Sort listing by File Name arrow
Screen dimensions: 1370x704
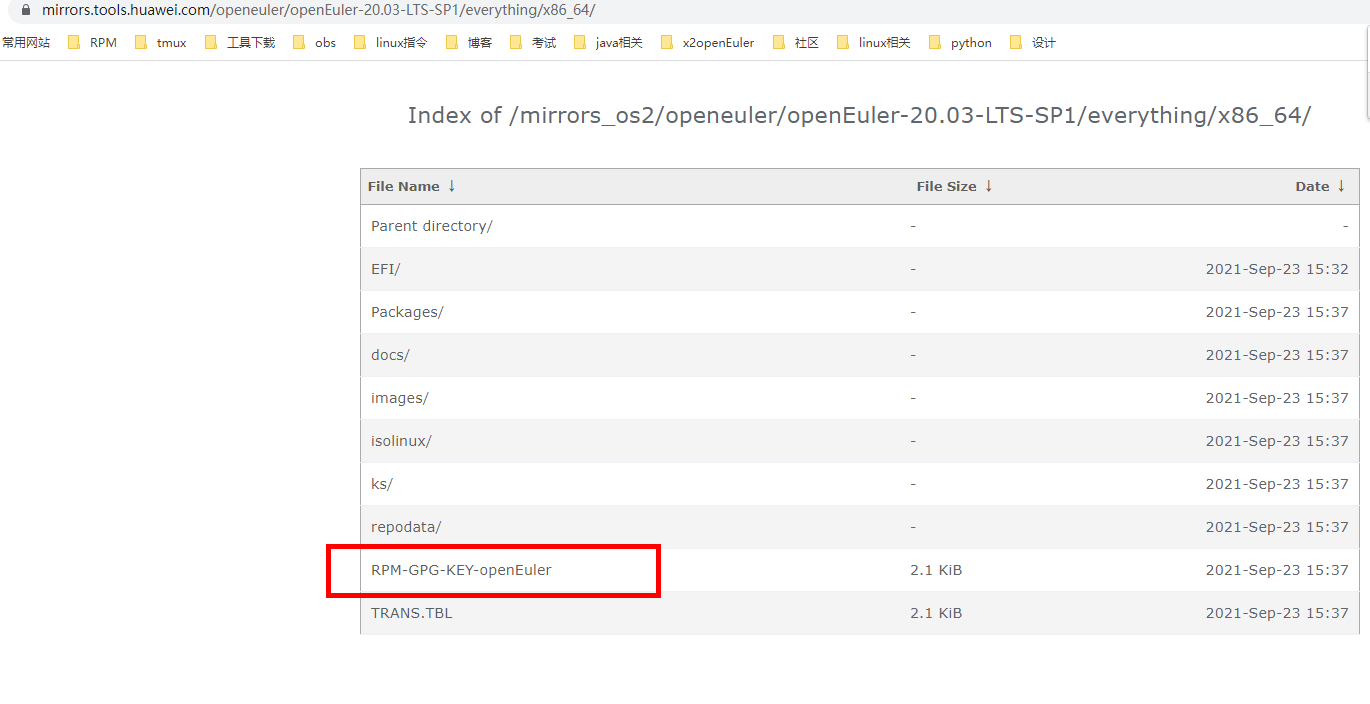(452, 186)
